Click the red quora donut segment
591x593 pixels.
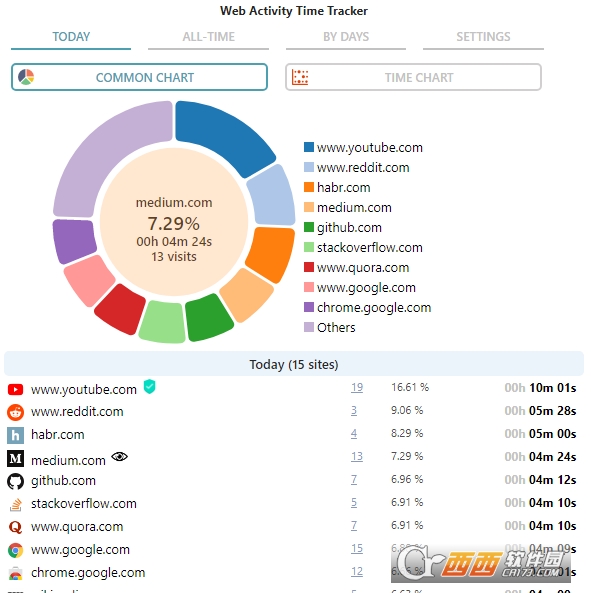click(x=120, y=310)
